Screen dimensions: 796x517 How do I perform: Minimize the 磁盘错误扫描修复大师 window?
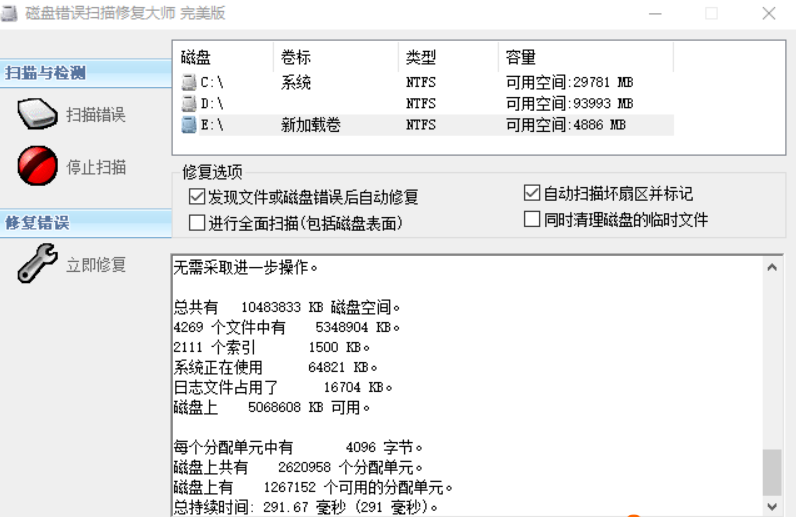click(655, 14)
